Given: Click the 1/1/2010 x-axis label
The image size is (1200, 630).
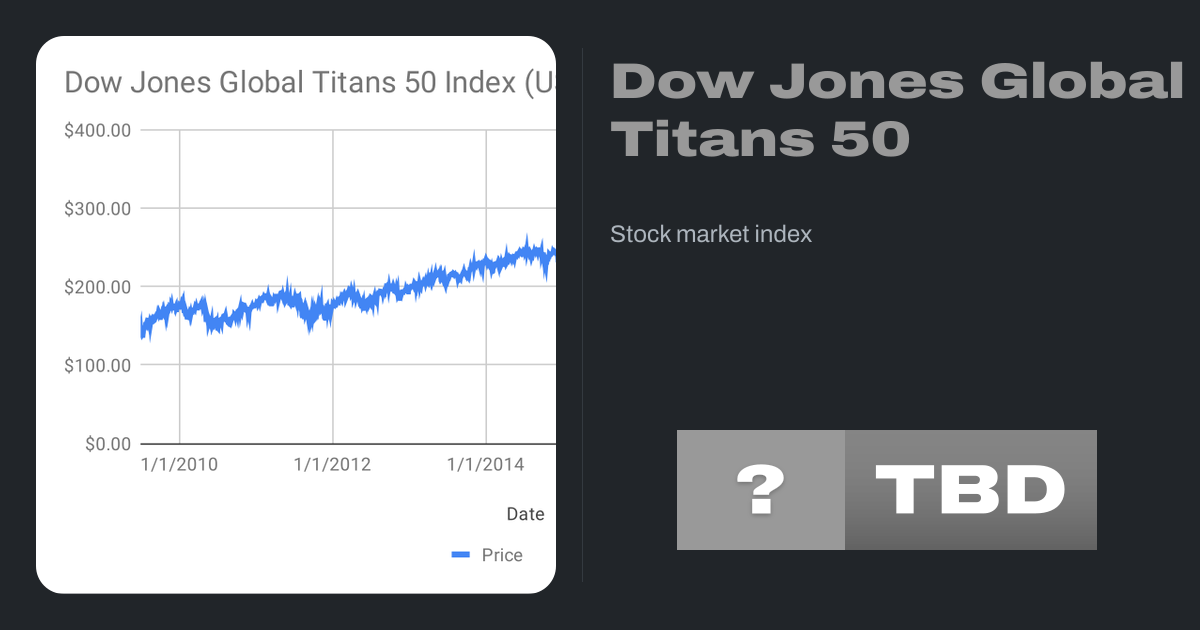Looking at the screenshot, I should pos(179,465).
